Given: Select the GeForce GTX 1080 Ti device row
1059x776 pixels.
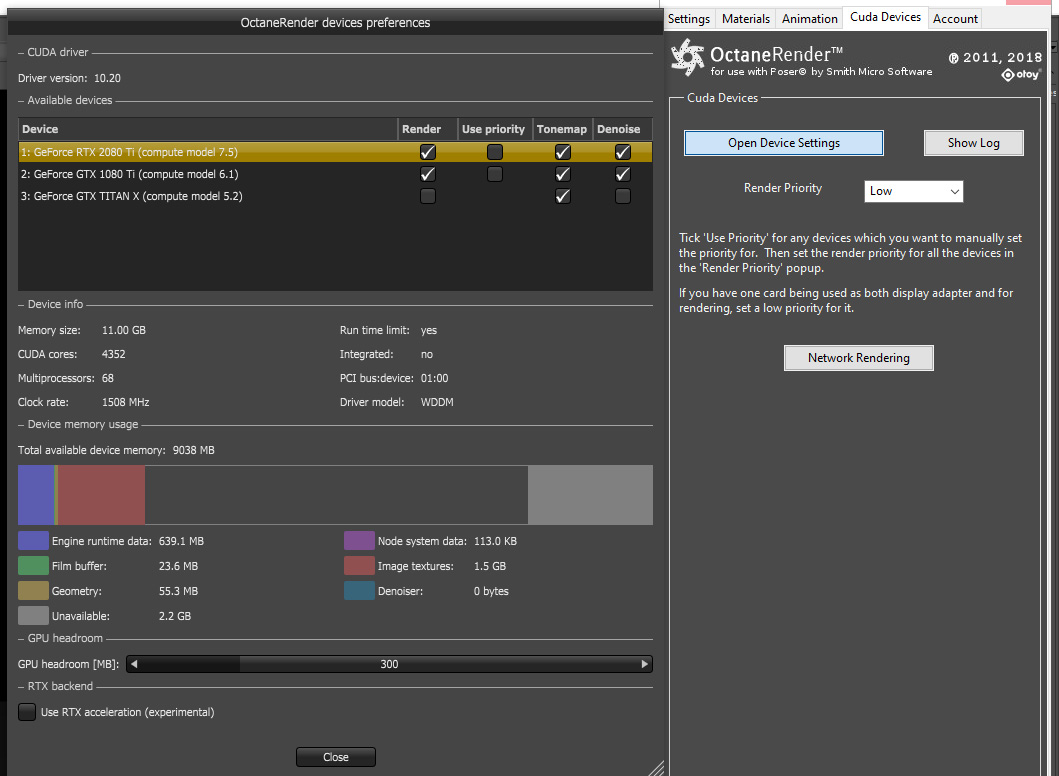Looking at the screenshot, I should coord(335,174).
